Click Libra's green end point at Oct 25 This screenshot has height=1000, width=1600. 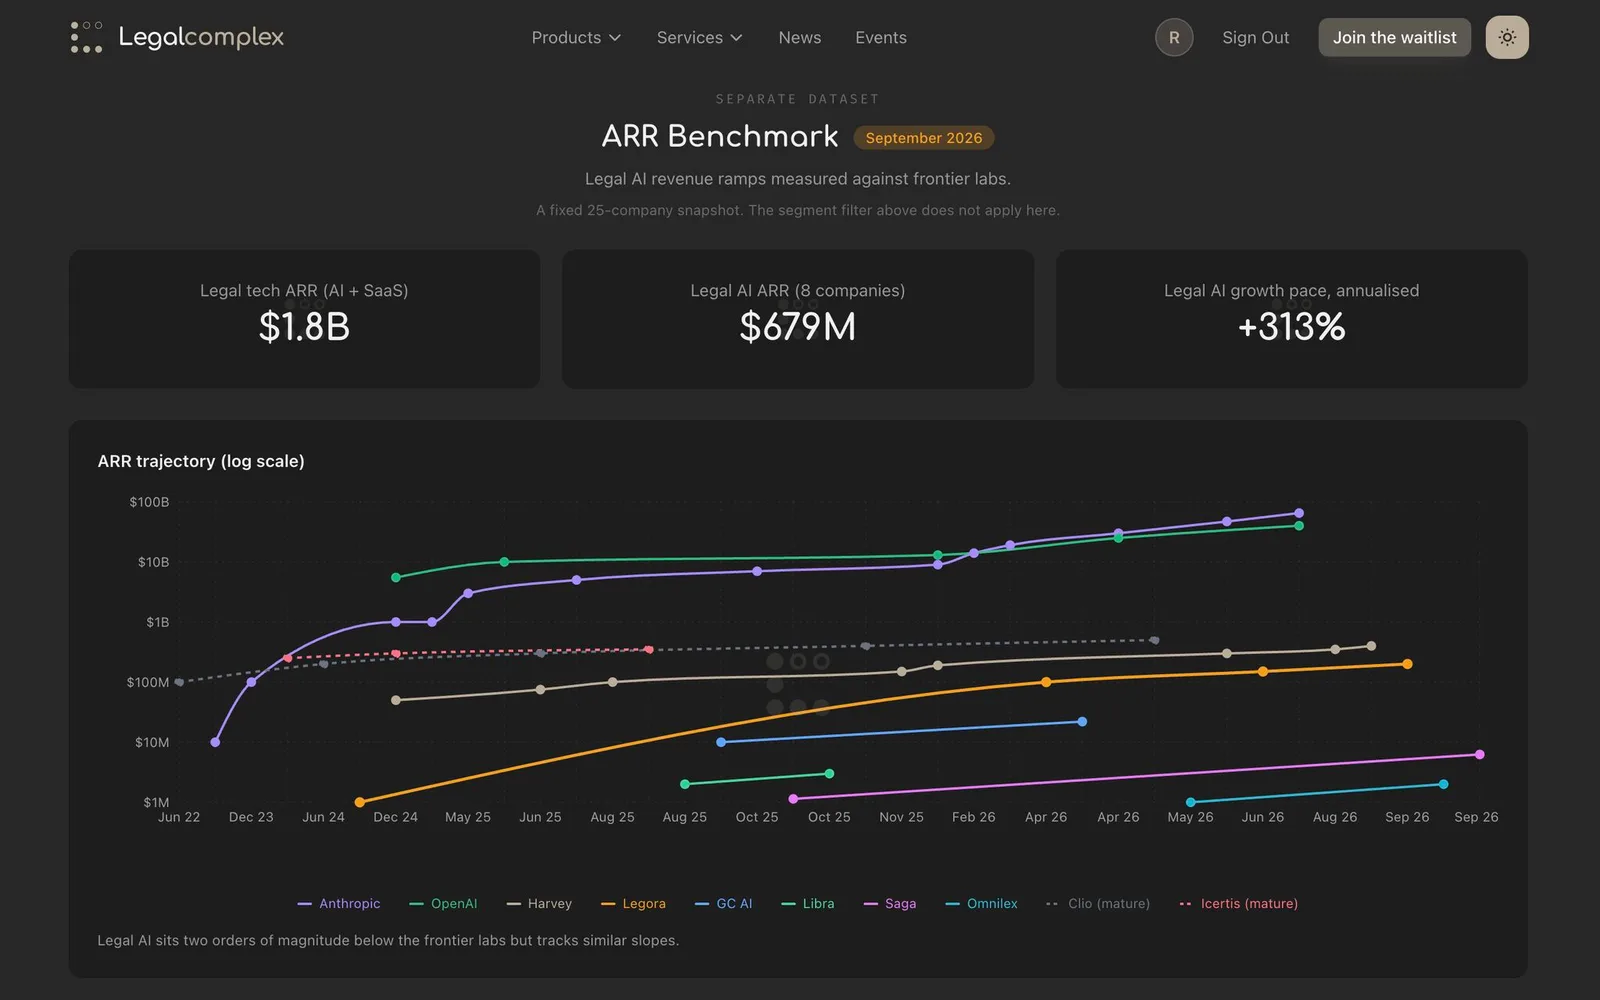pyautogui.click(x=829, y=773)
